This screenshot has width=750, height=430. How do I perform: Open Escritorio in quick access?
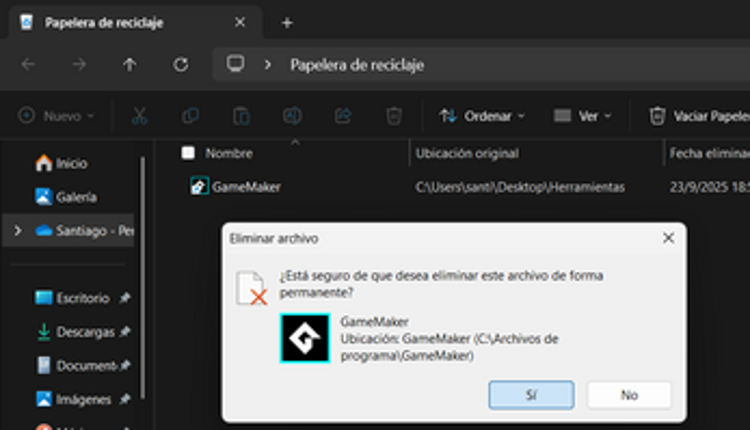click(72, 298)
